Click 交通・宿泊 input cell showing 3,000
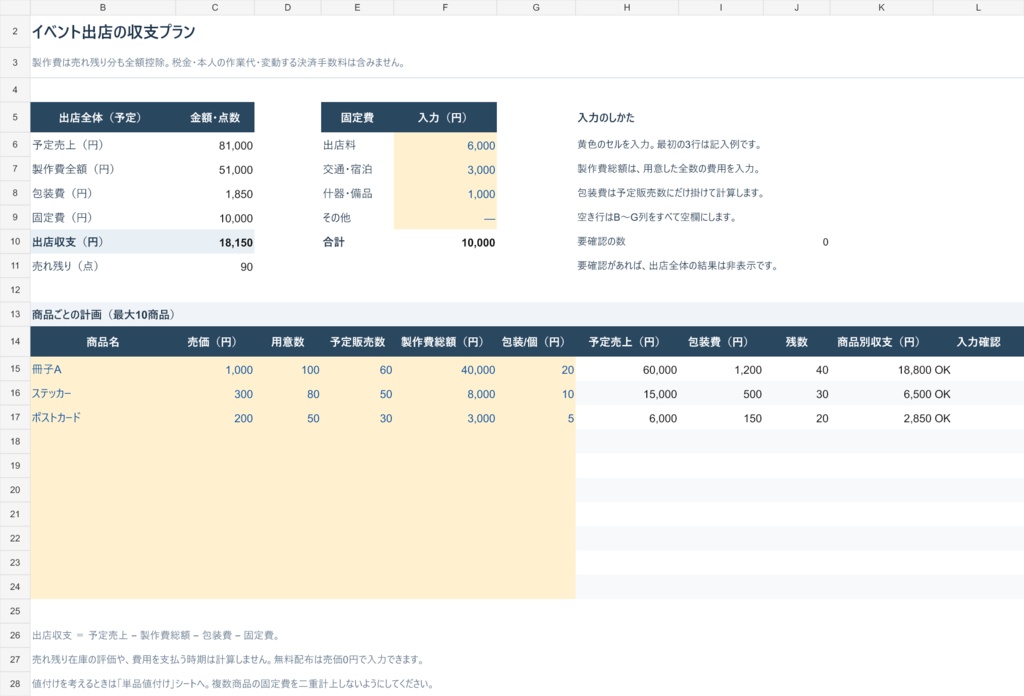Image resolution: width=1024 pixels, height=696 pixels. (445, 170)
